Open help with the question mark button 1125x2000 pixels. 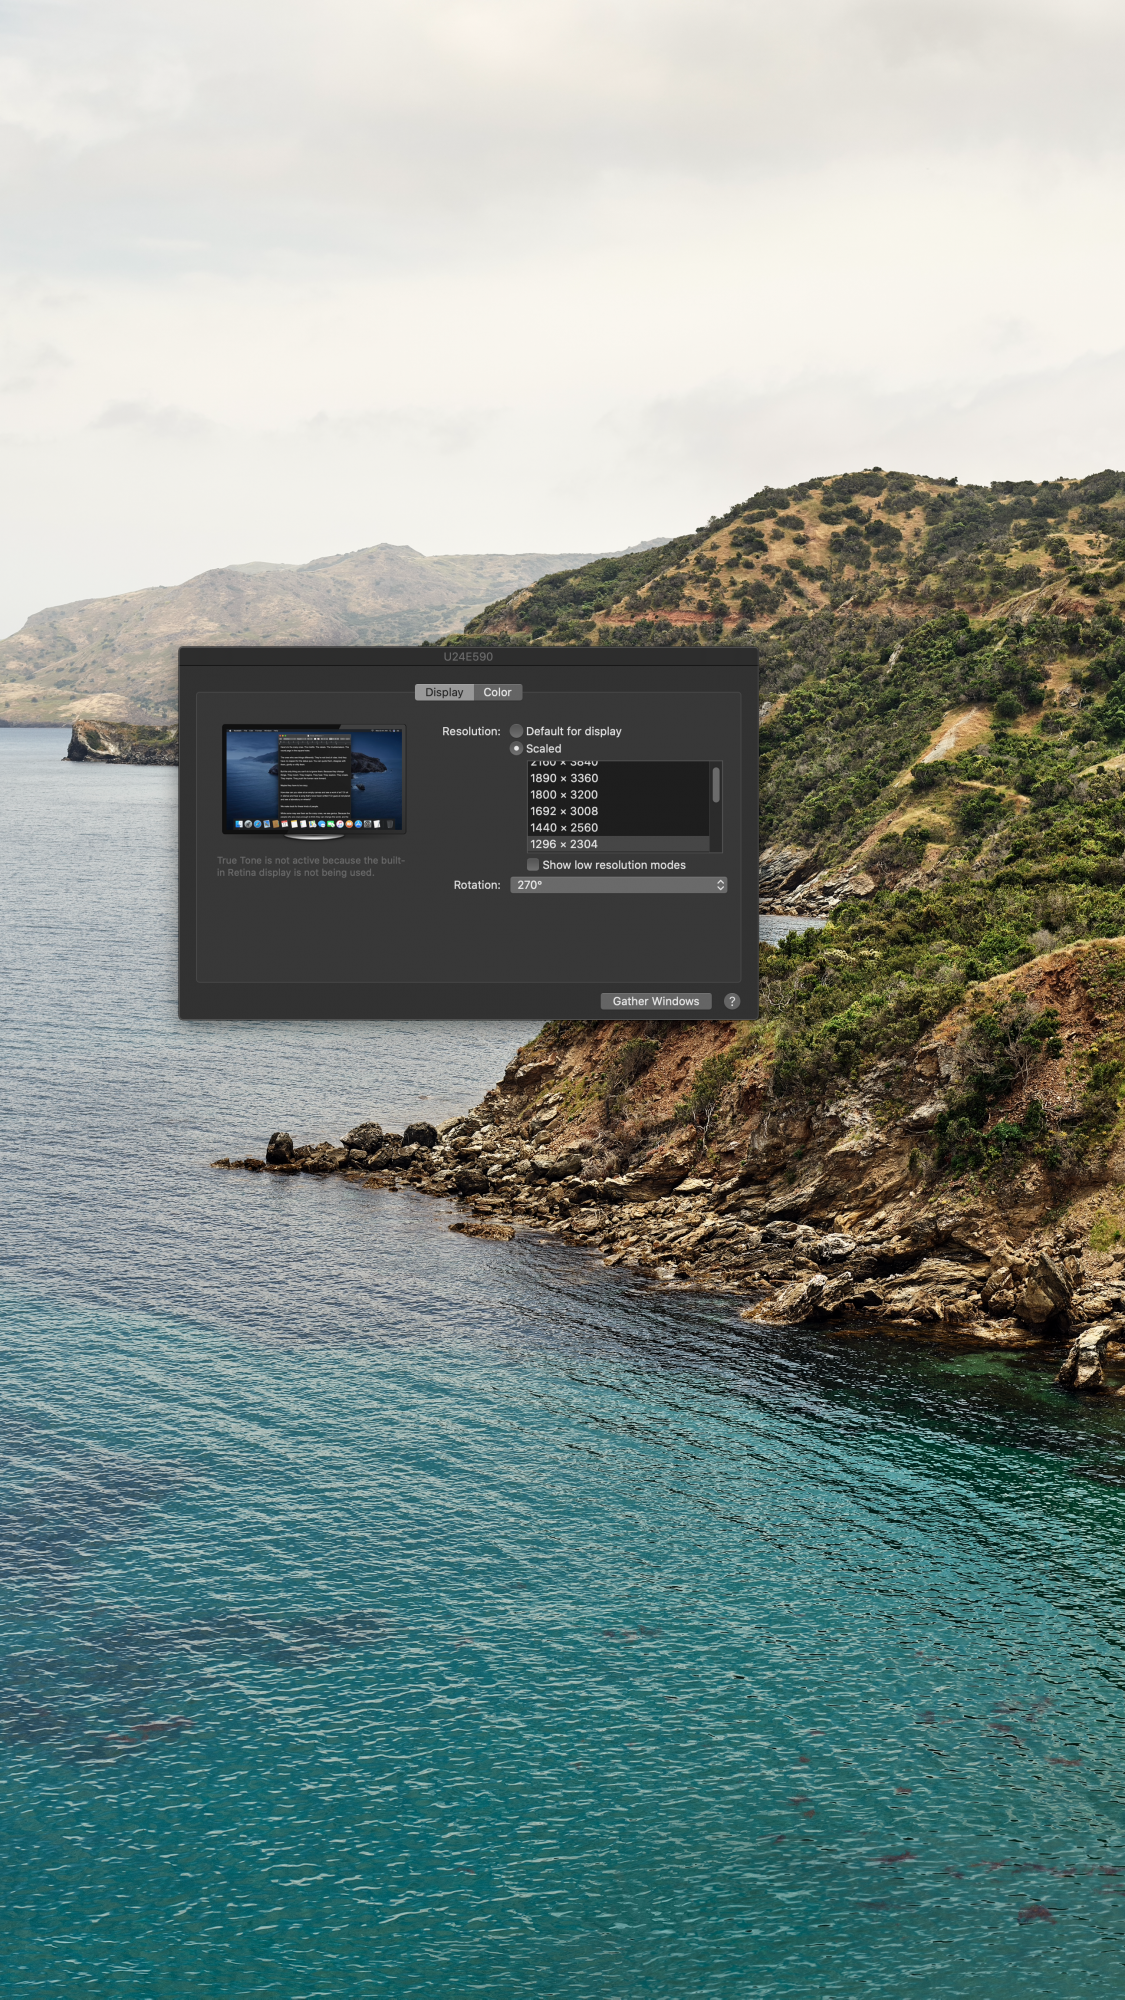pyautogui.click(x=732, y=1001)
